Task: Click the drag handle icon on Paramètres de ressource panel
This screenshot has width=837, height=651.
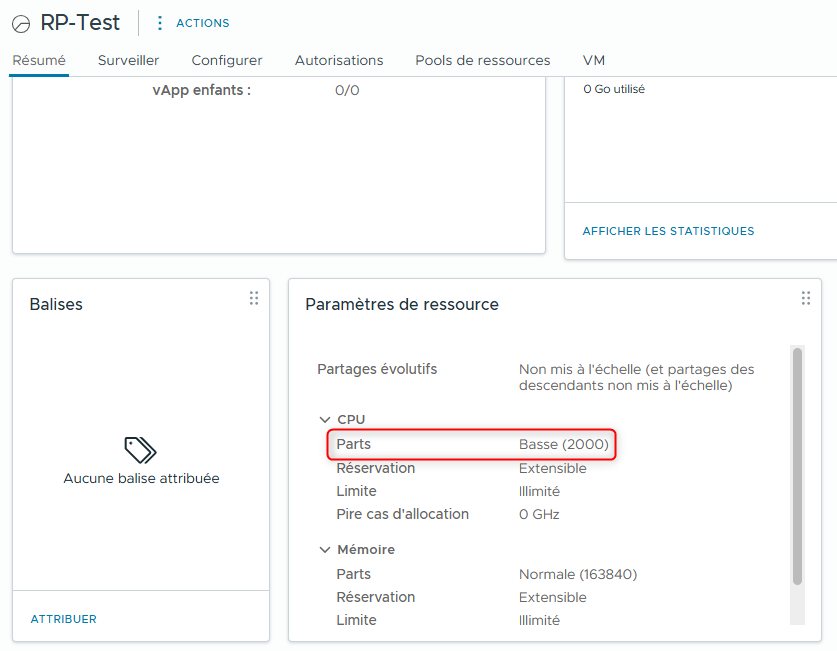Action: coord(805,297)
